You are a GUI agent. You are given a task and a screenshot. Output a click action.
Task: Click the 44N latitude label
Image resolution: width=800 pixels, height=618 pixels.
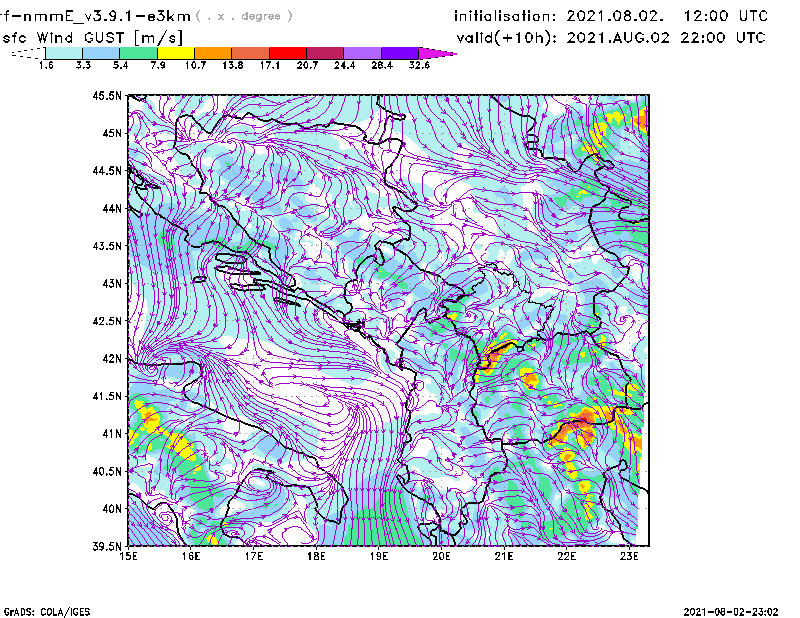(x=112, y=208)
